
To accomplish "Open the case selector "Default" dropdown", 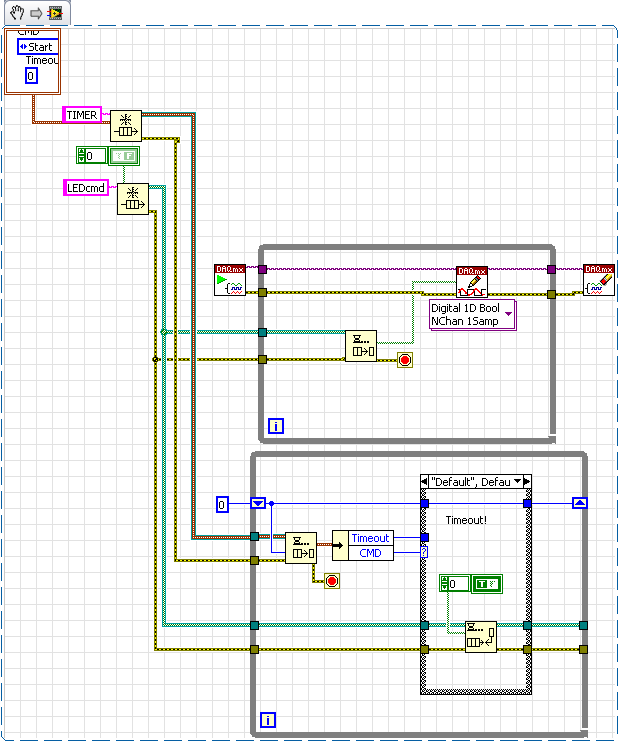I will tap(517, 482).
